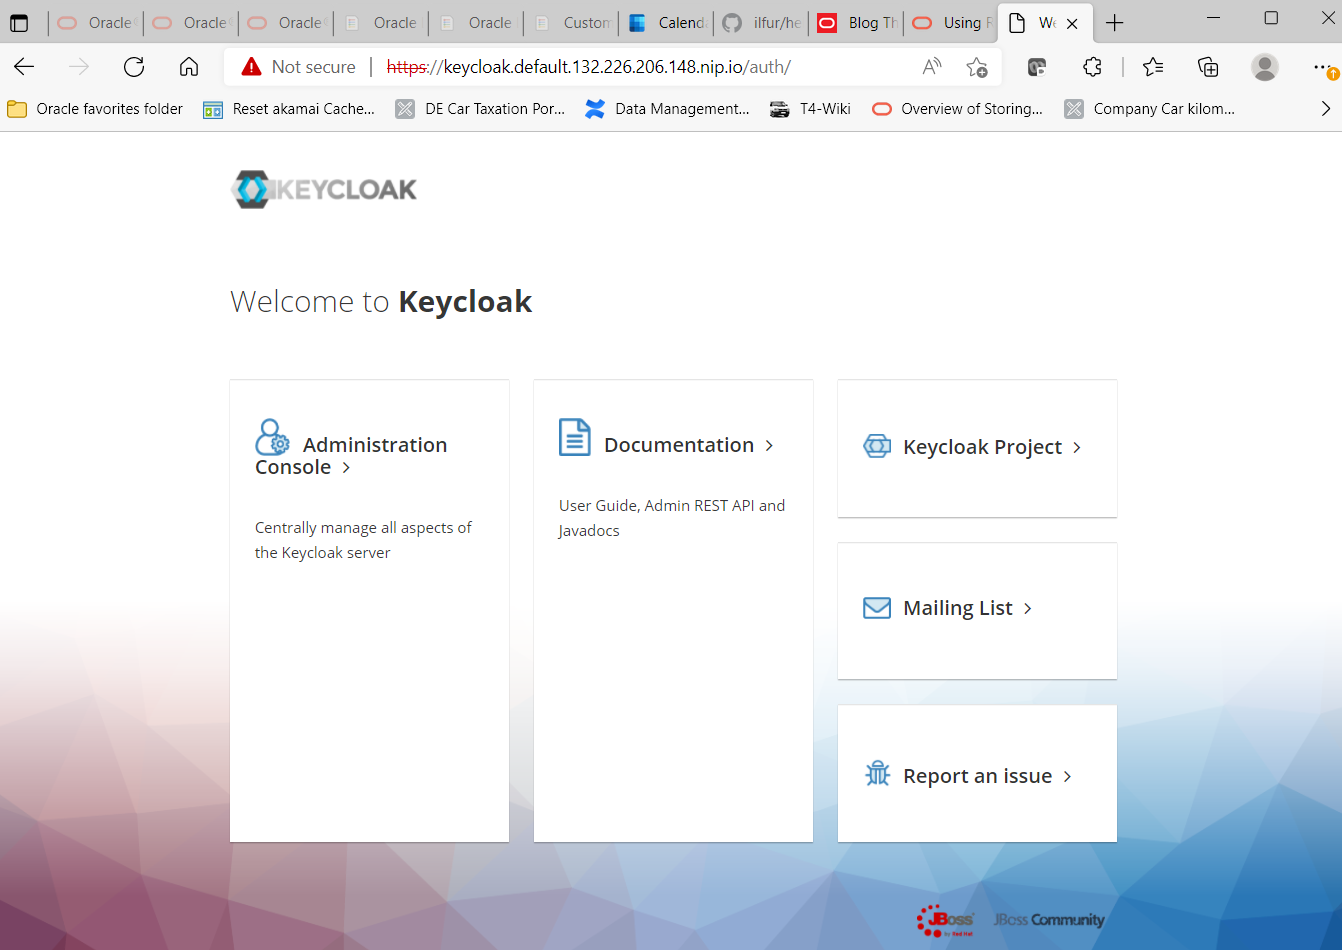Click the Documentation page icon

click(x=575, y=437)
